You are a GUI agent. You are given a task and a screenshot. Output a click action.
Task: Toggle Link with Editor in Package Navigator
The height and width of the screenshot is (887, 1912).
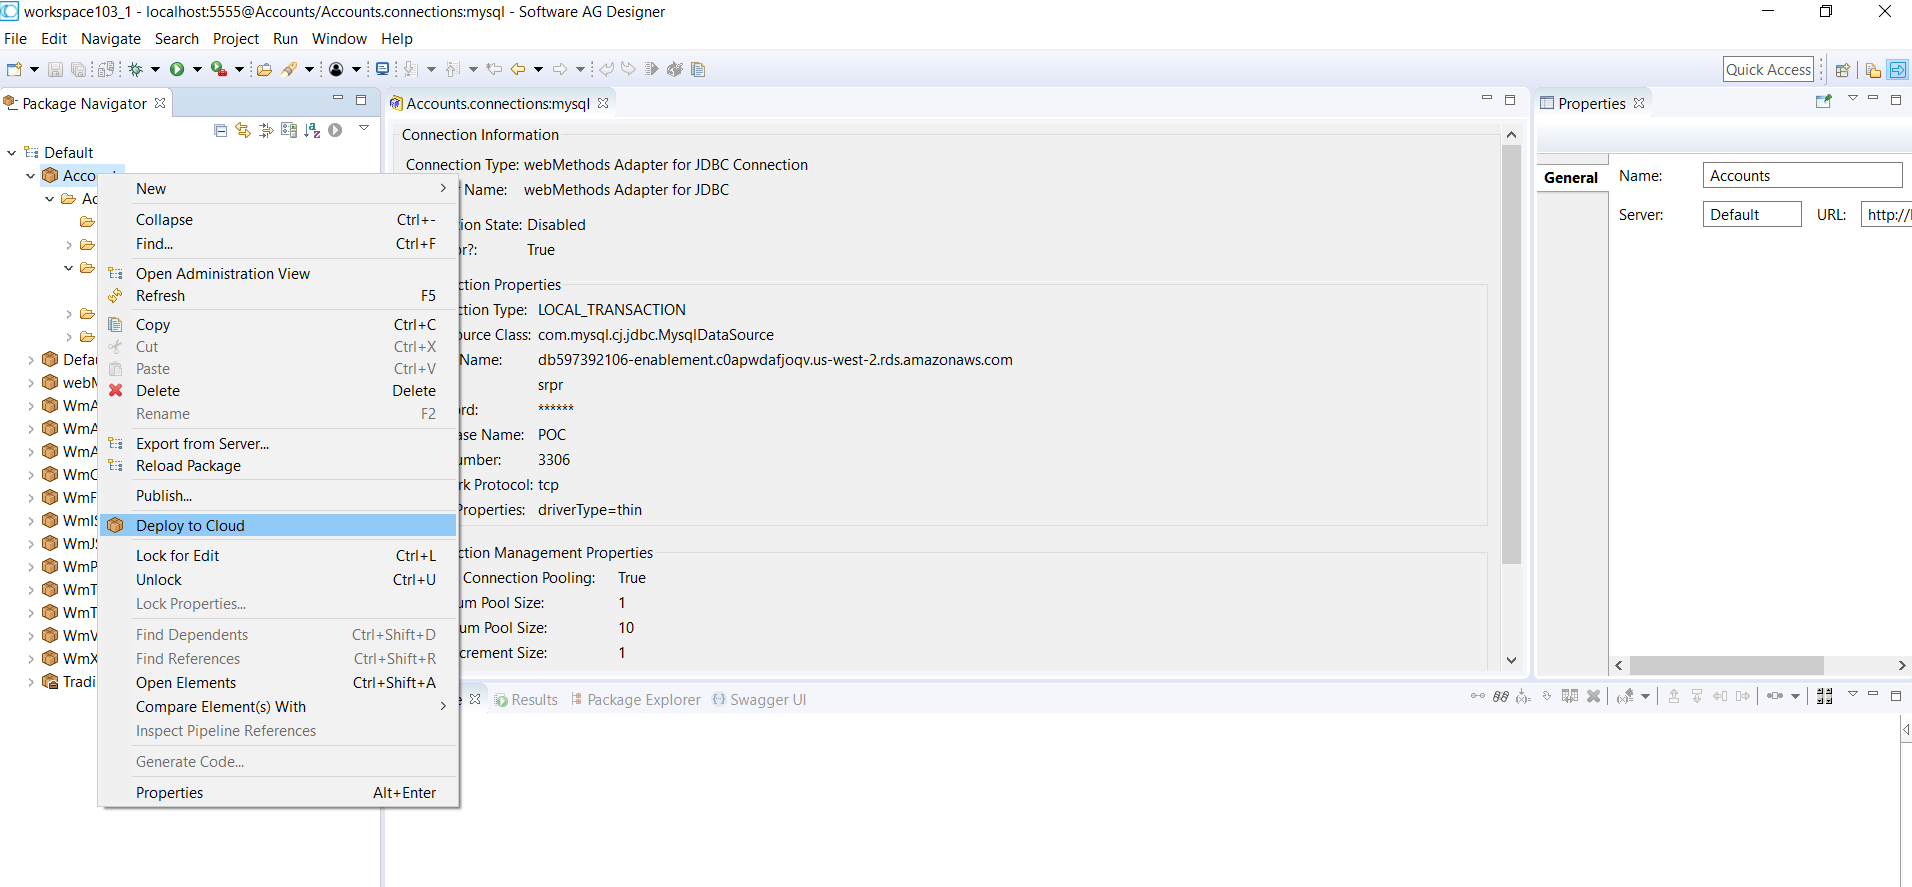pyautogui.click(x=243, y=130)
